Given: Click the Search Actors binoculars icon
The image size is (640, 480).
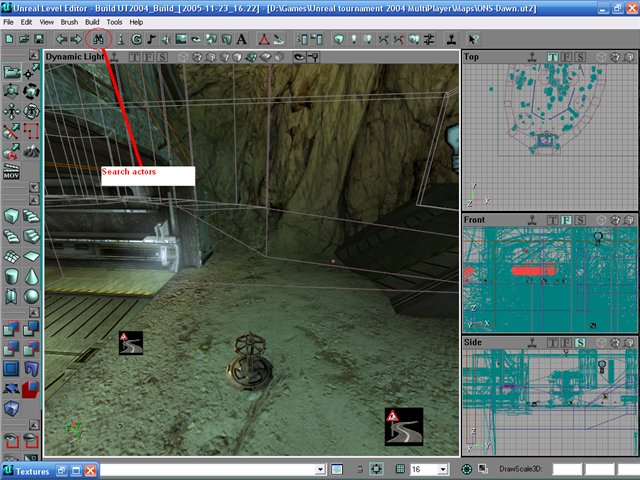Looking at the screenshot, I should pos(99,39).
